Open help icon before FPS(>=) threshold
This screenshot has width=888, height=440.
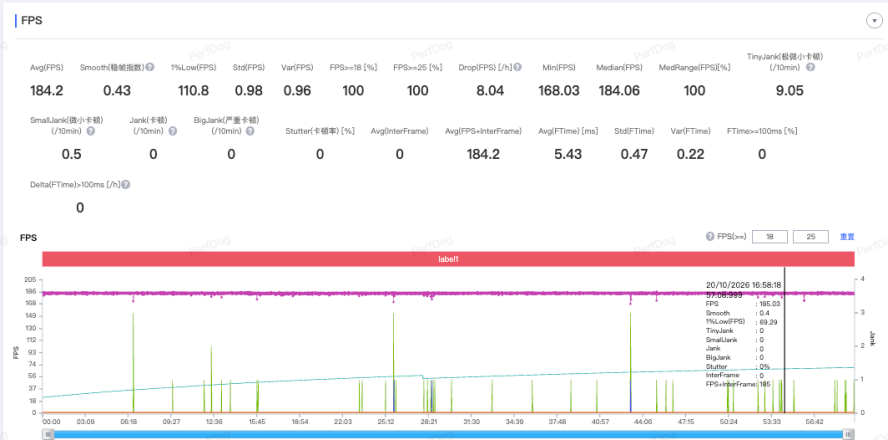(x=710, y=237)
